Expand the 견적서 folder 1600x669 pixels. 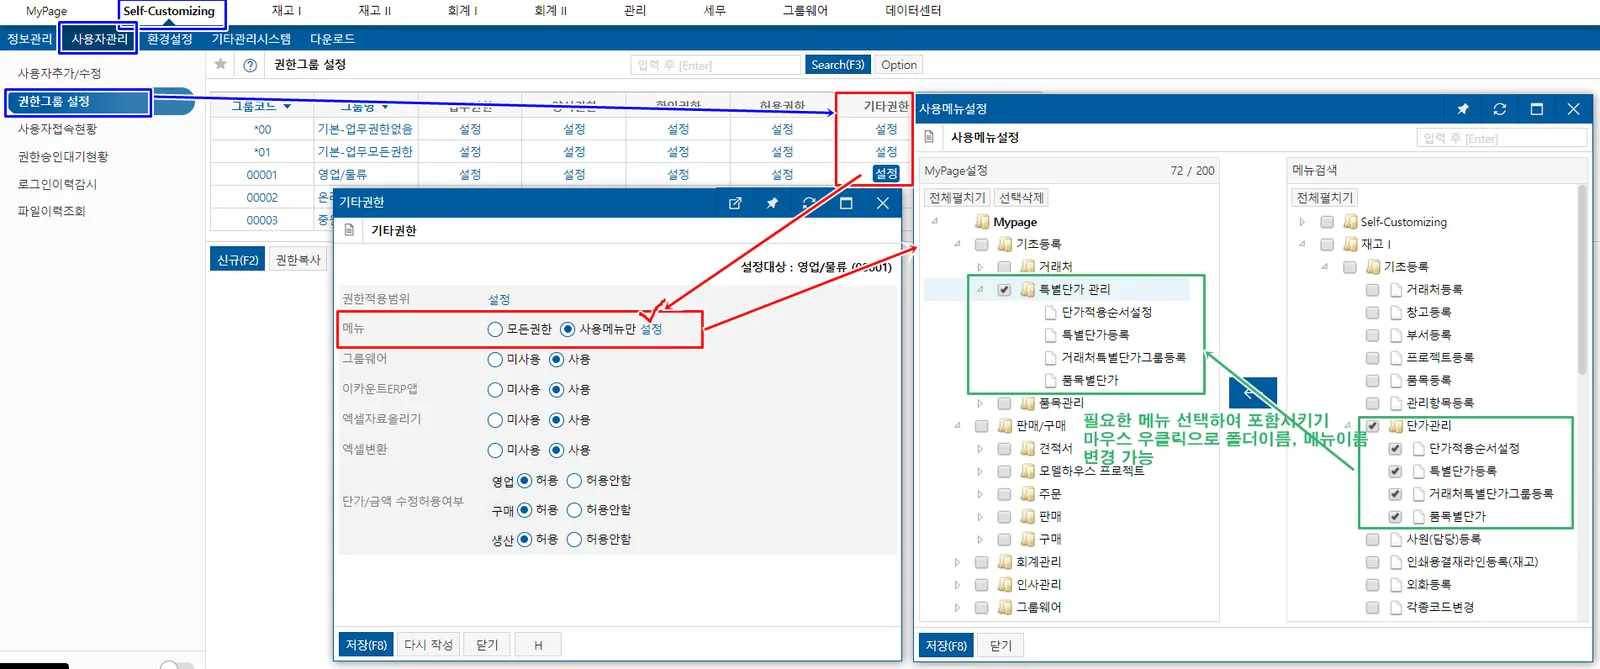[980, 448]
